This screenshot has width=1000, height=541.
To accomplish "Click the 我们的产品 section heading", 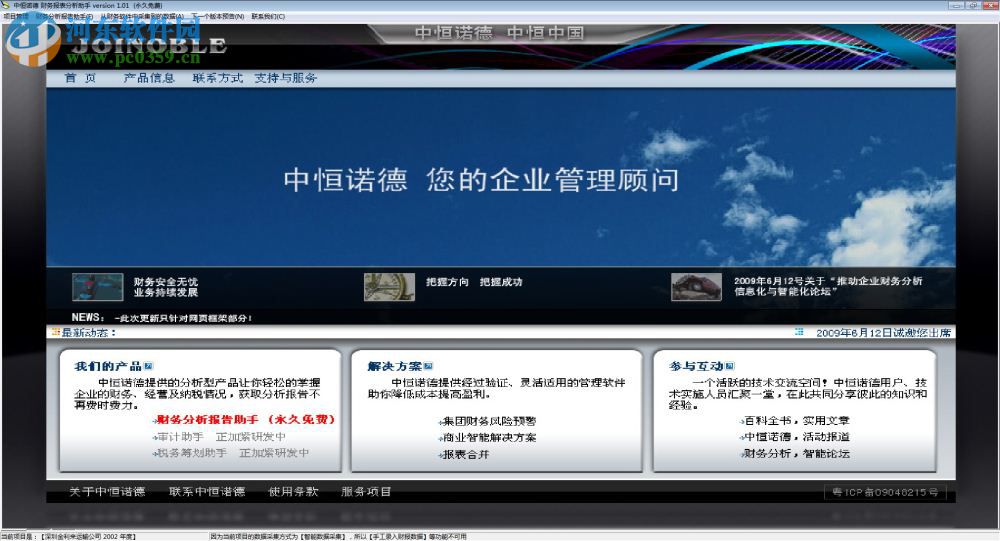I will point(108,366).
